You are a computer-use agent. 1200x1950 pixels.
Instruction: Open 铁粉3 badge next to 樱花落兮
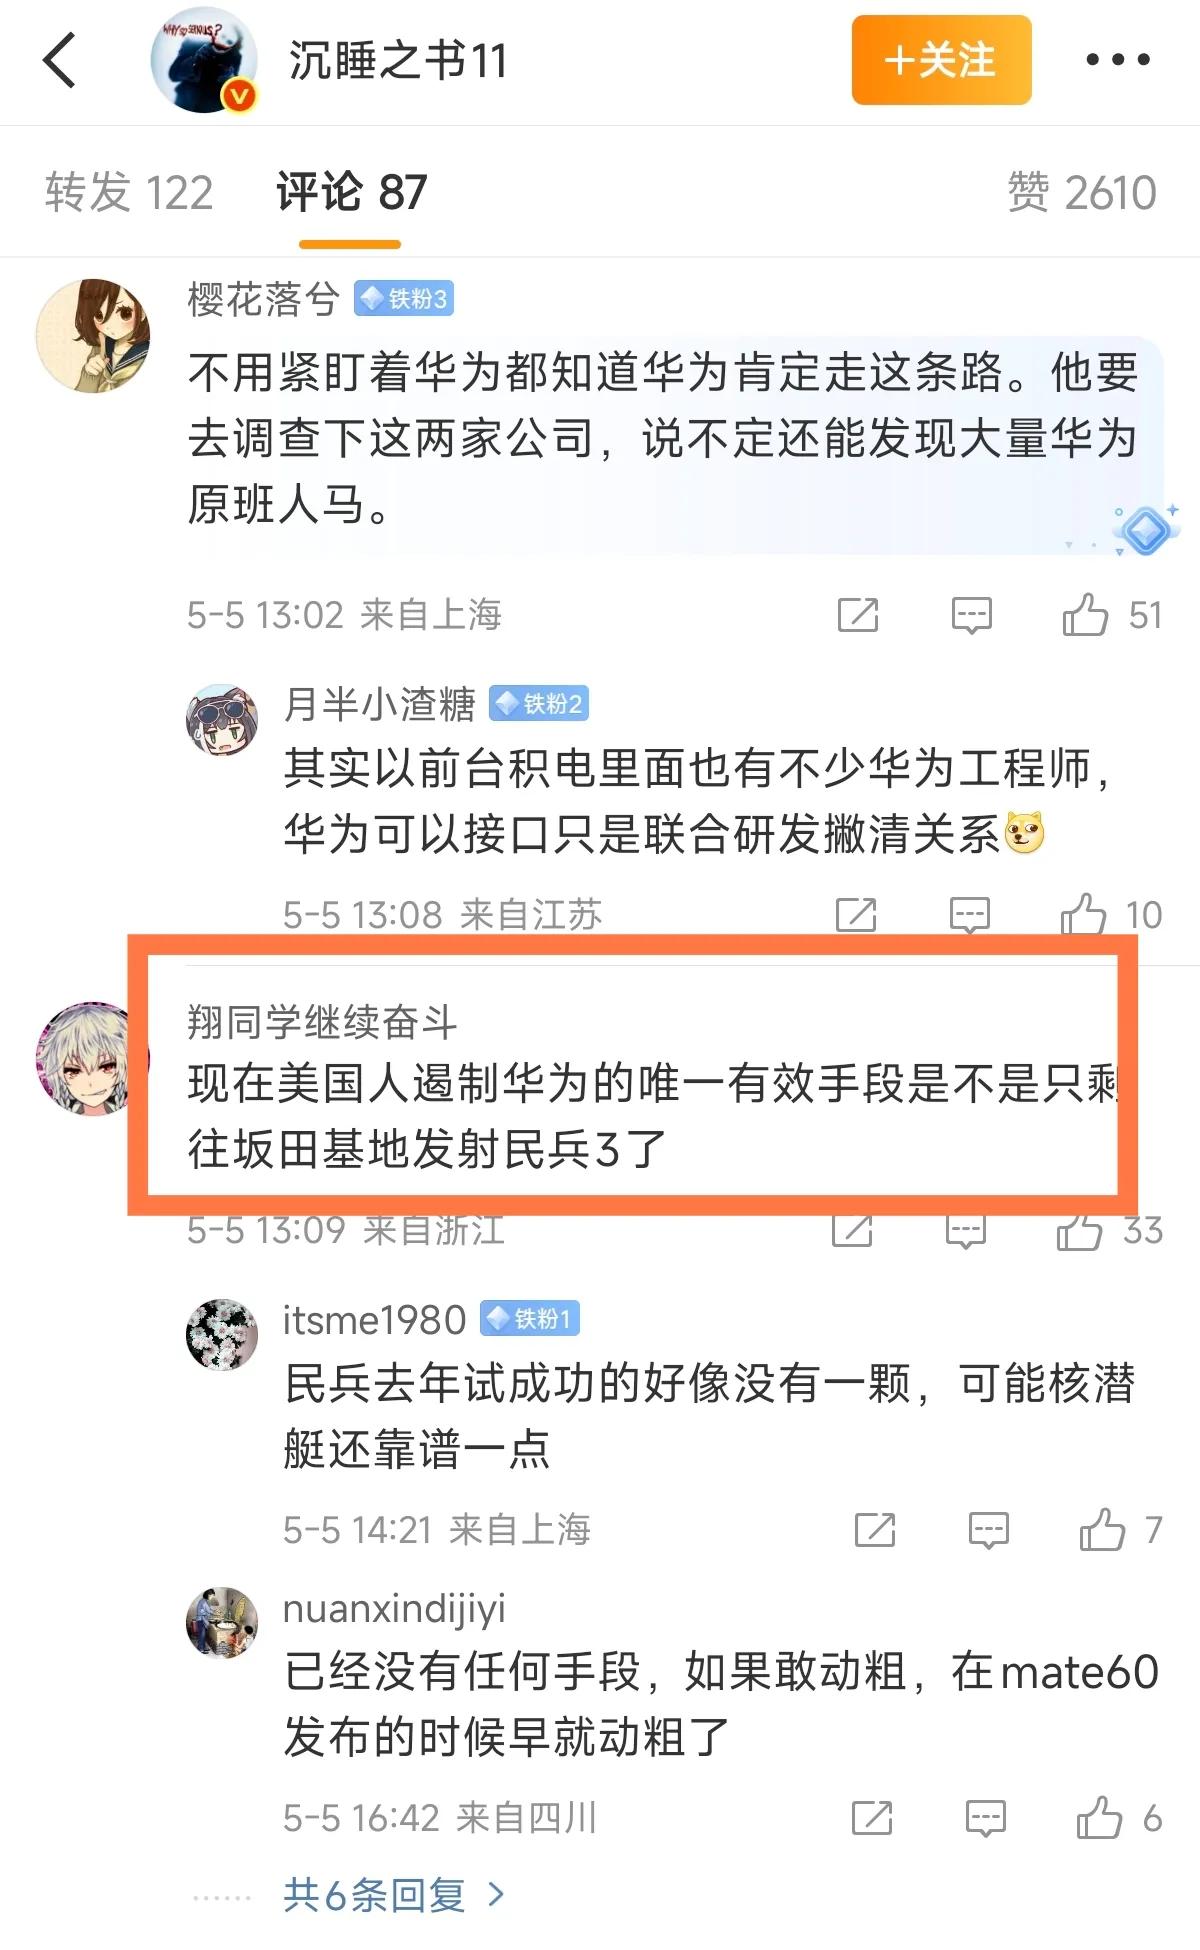pos(404,298)
